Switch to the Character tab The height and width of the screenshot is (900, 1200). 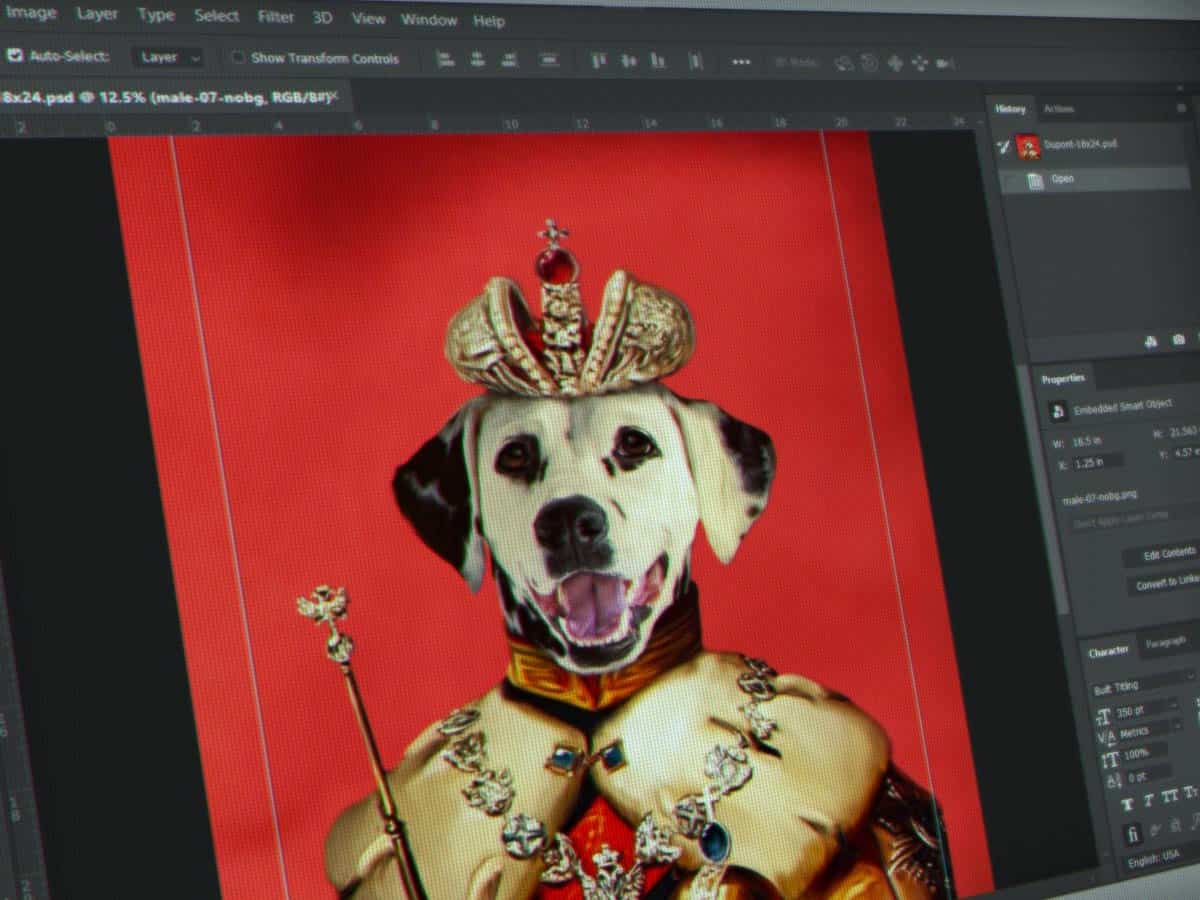(1108, 651)
